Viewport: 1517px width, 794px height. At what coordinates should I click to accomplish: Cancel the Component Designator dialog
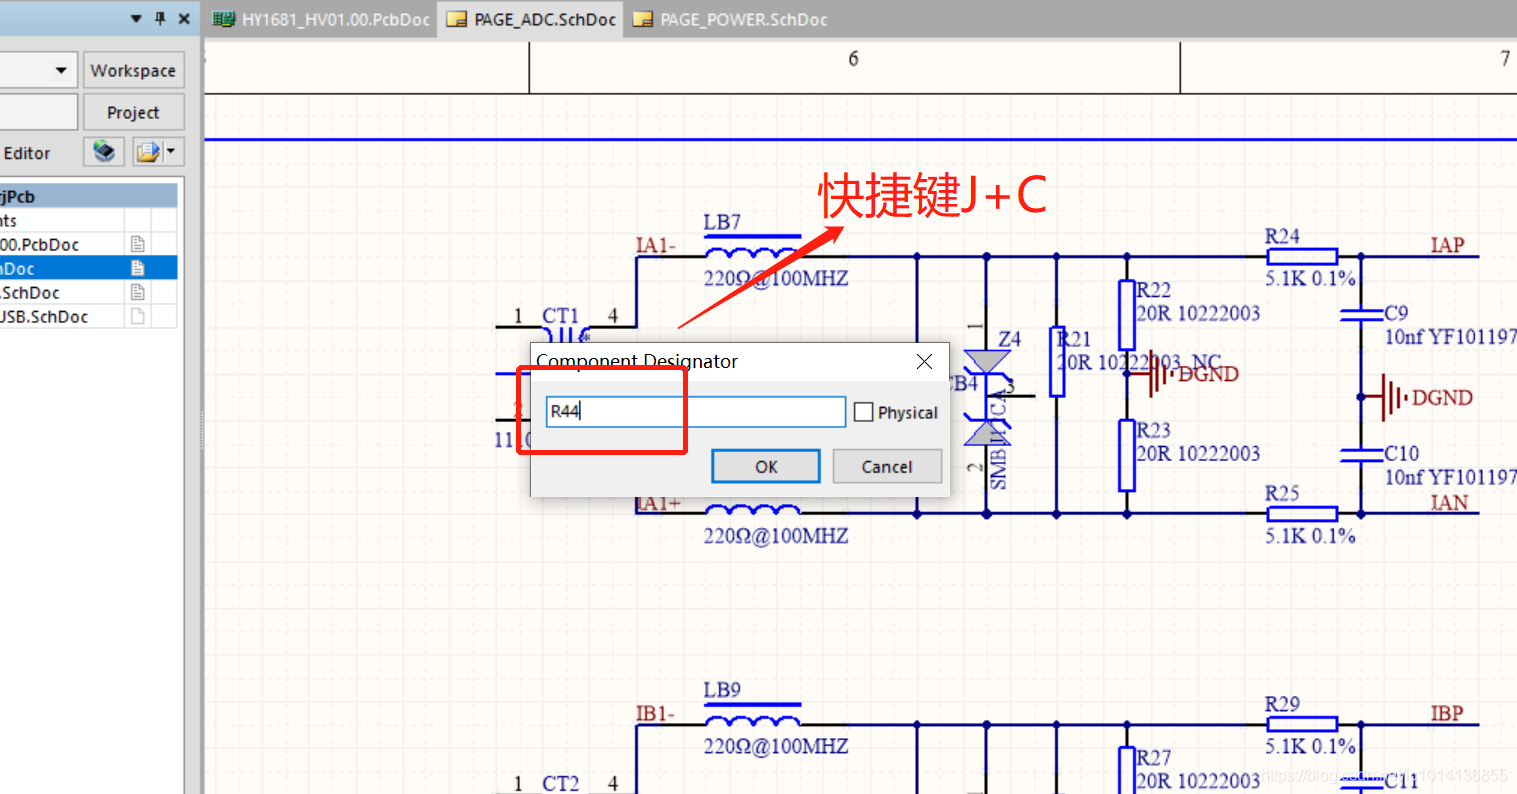click(887, 466)
